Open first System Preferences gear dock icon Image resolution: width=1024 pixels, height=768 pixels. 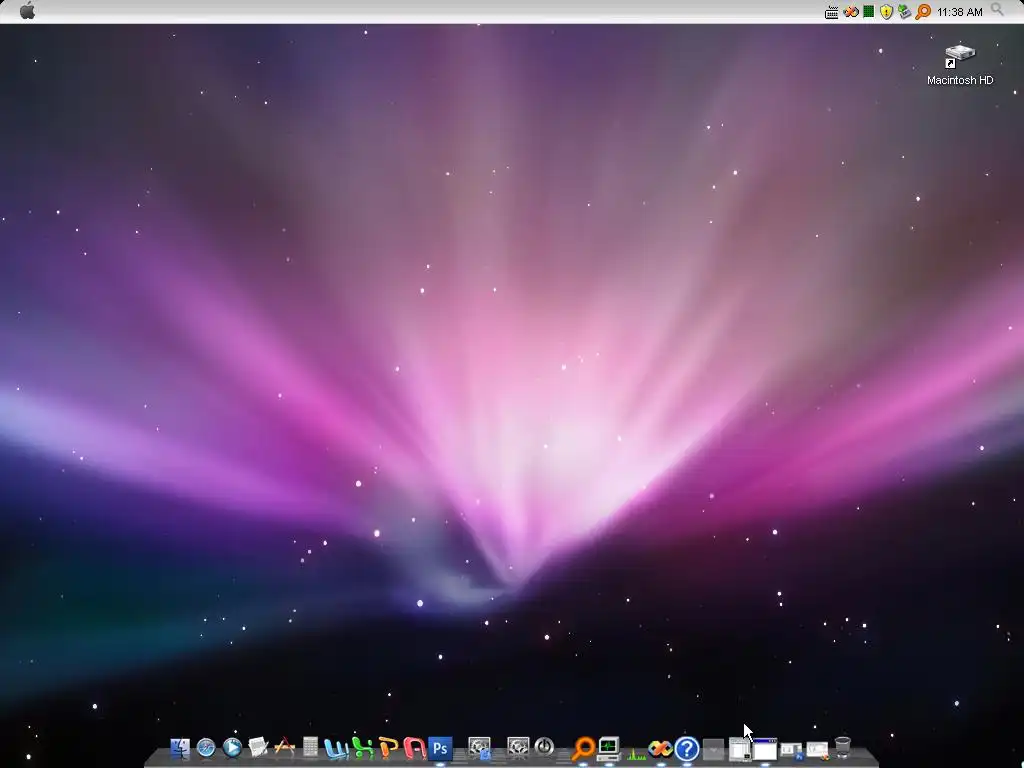coord(479,748)
